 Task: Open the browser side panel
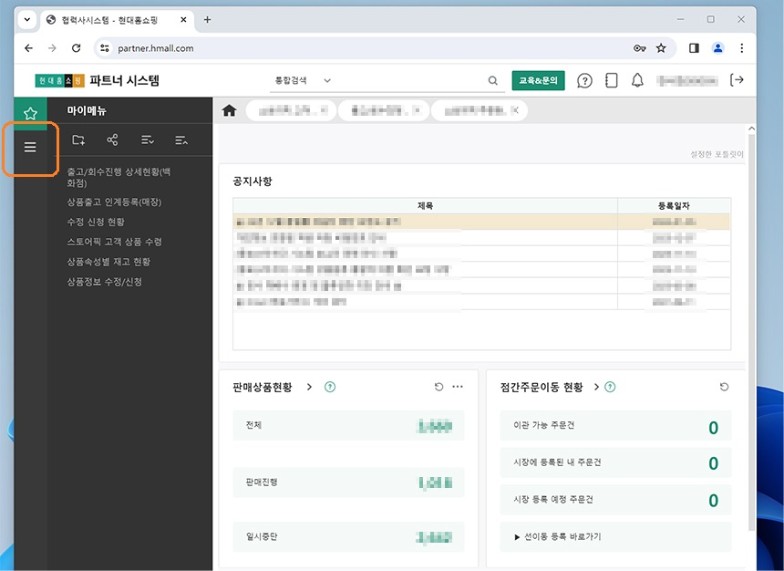[694, 48]
